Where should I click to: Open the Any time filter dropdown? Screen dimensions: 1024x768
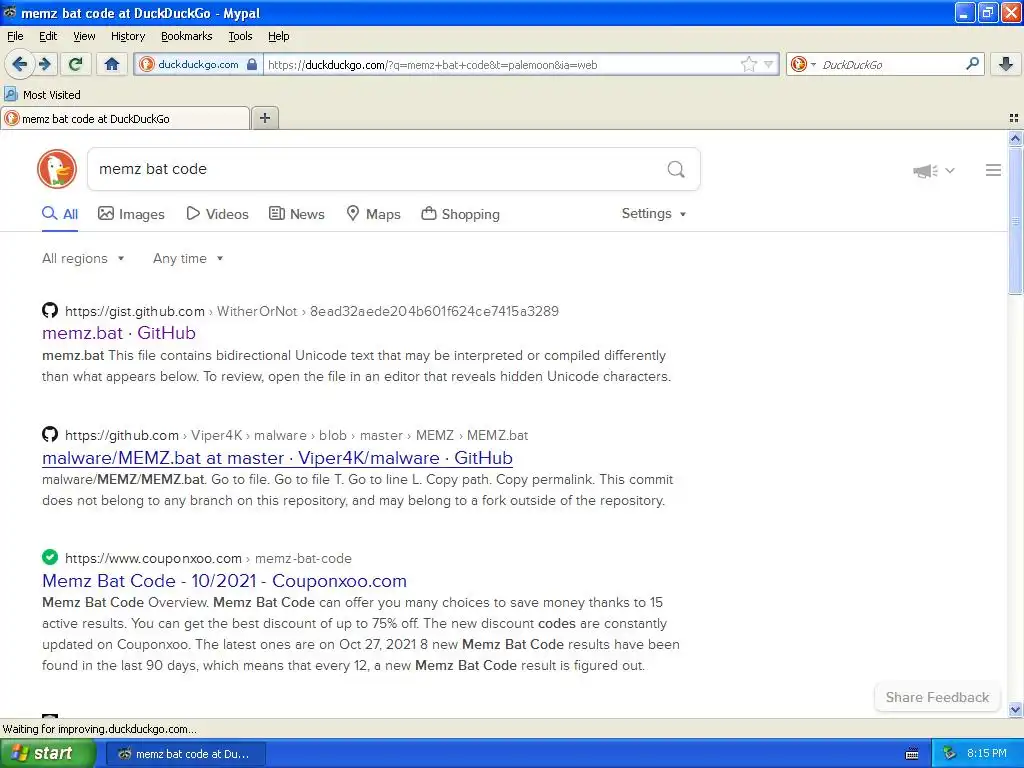point(188,259)
